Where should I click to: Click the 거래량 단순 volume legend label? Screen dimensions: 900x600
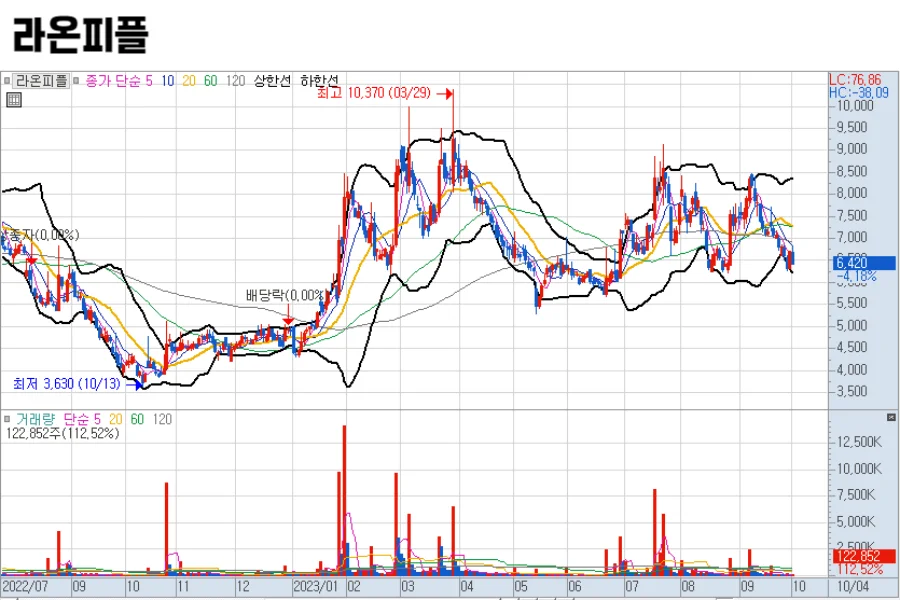coord(52,419)
